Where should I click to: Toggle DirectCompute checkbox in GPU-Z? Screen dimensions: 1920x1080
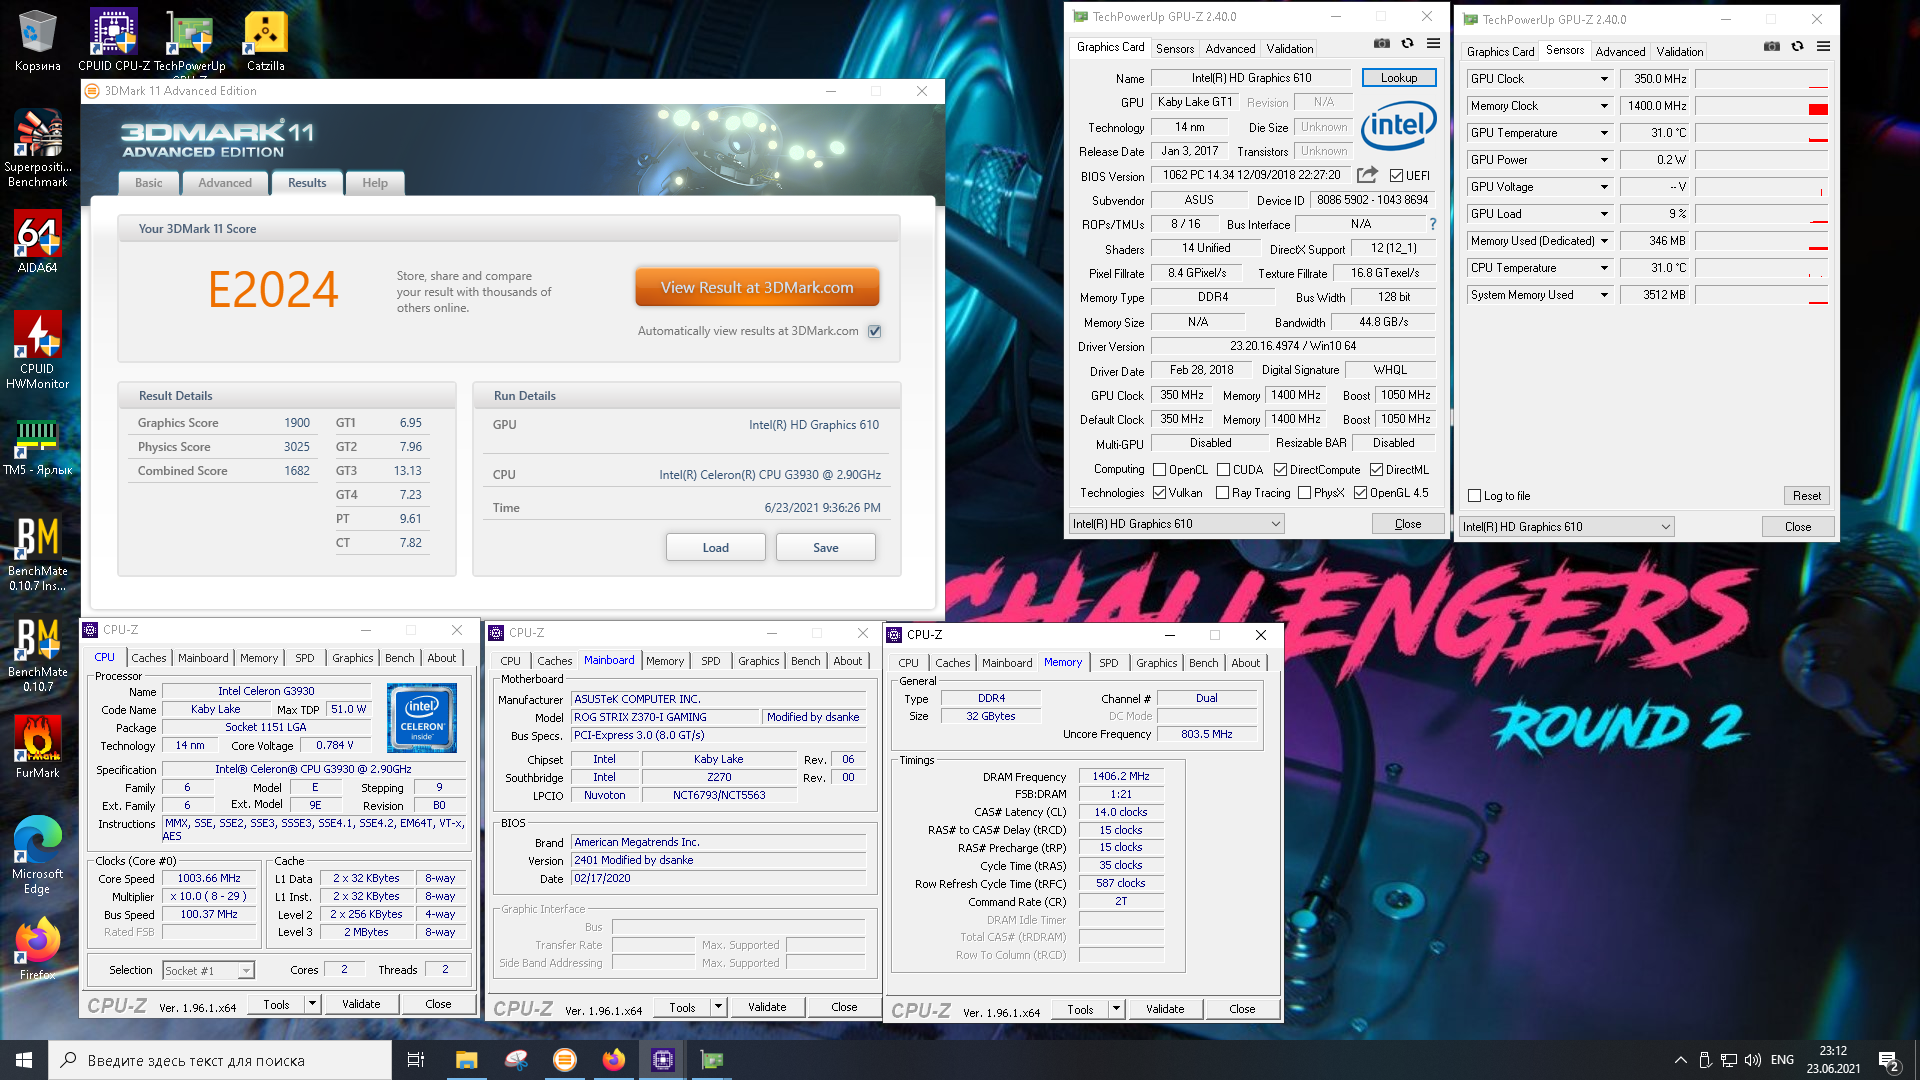coord(1280,469)
